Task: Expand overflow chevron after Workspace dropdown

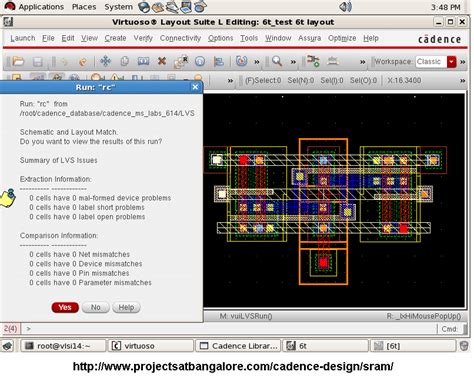Action: point(463,62)
